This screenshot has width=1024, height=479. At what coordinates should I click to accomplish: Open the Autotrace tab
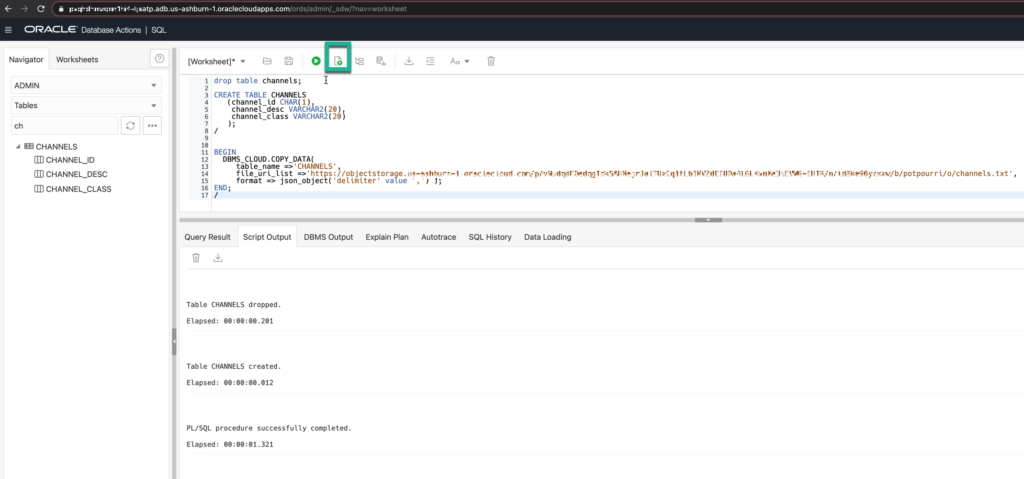point(438,237)
